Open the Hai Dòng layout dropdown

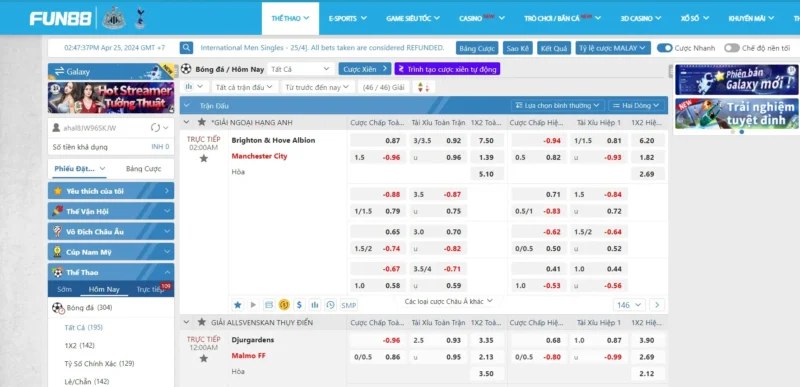pyautogui.click(x=636, y=106)
